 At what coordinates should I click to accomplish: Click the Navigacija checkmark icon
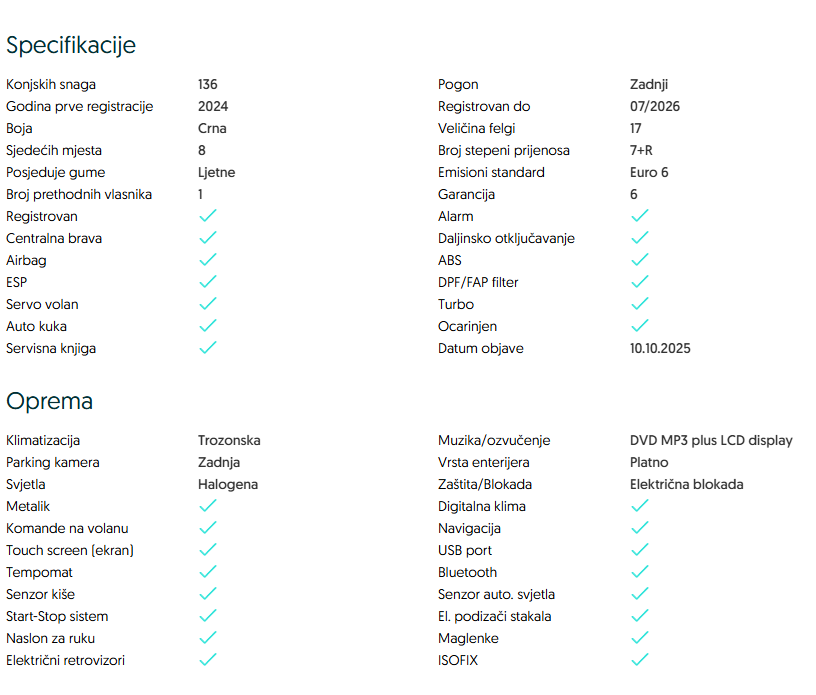[x=640, y=528]
